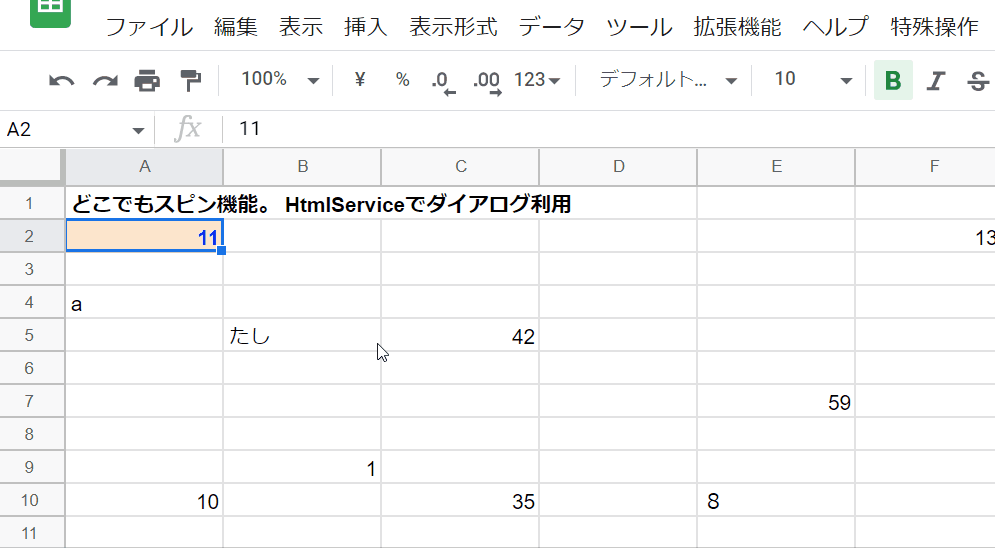Select column A header
This screenshot has width=995, height=548.
tap(145, 166)
